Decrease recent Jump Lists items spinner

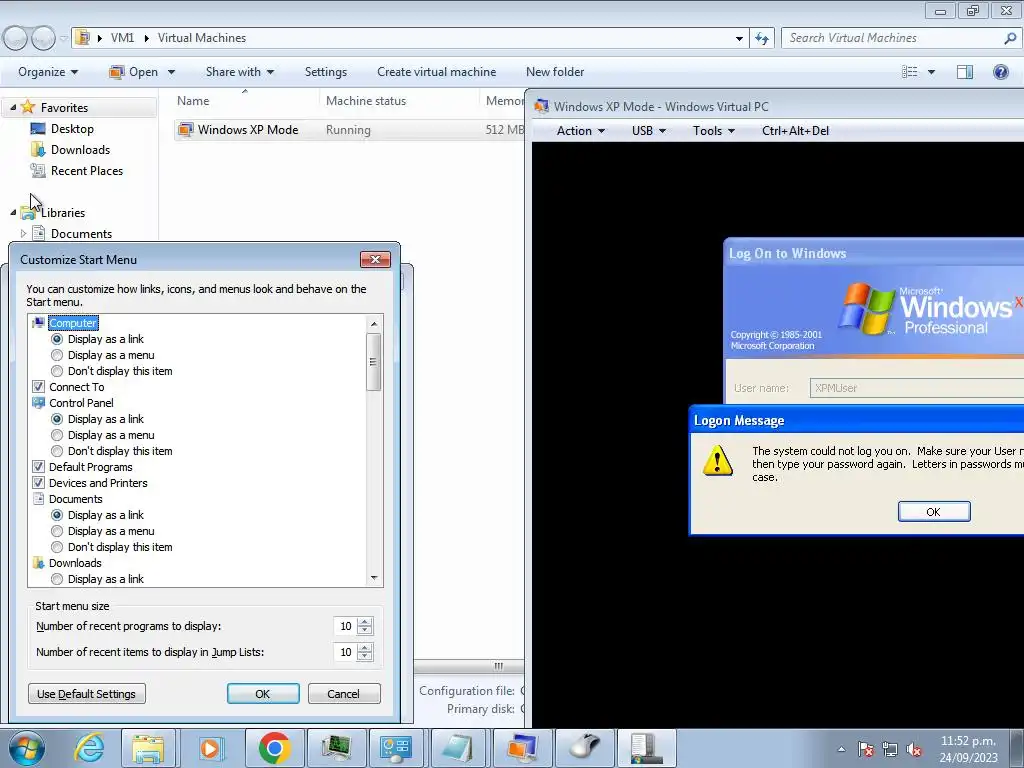tap(365, 656)
